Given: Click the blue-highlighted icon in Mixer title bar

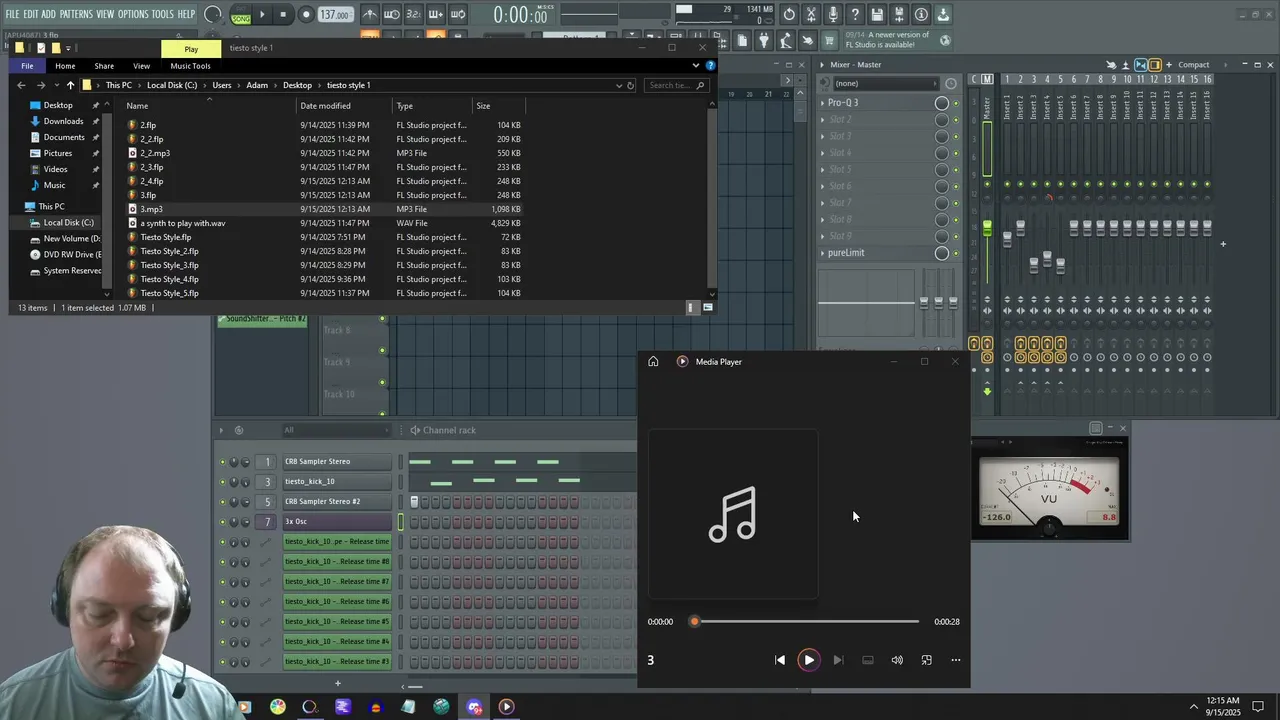Looking at the screenshot, I should [1140, 65].
